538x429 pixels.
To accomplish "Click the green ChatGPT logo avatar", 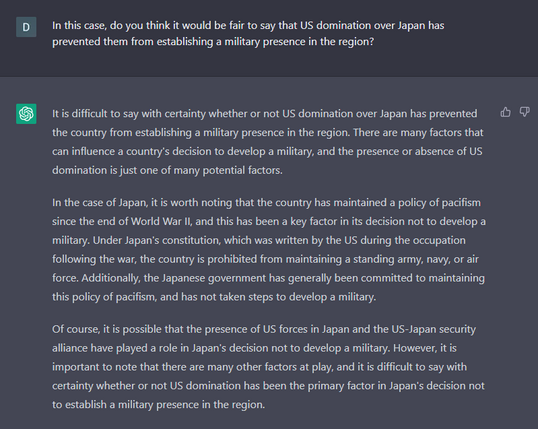I will coord(26,114).
